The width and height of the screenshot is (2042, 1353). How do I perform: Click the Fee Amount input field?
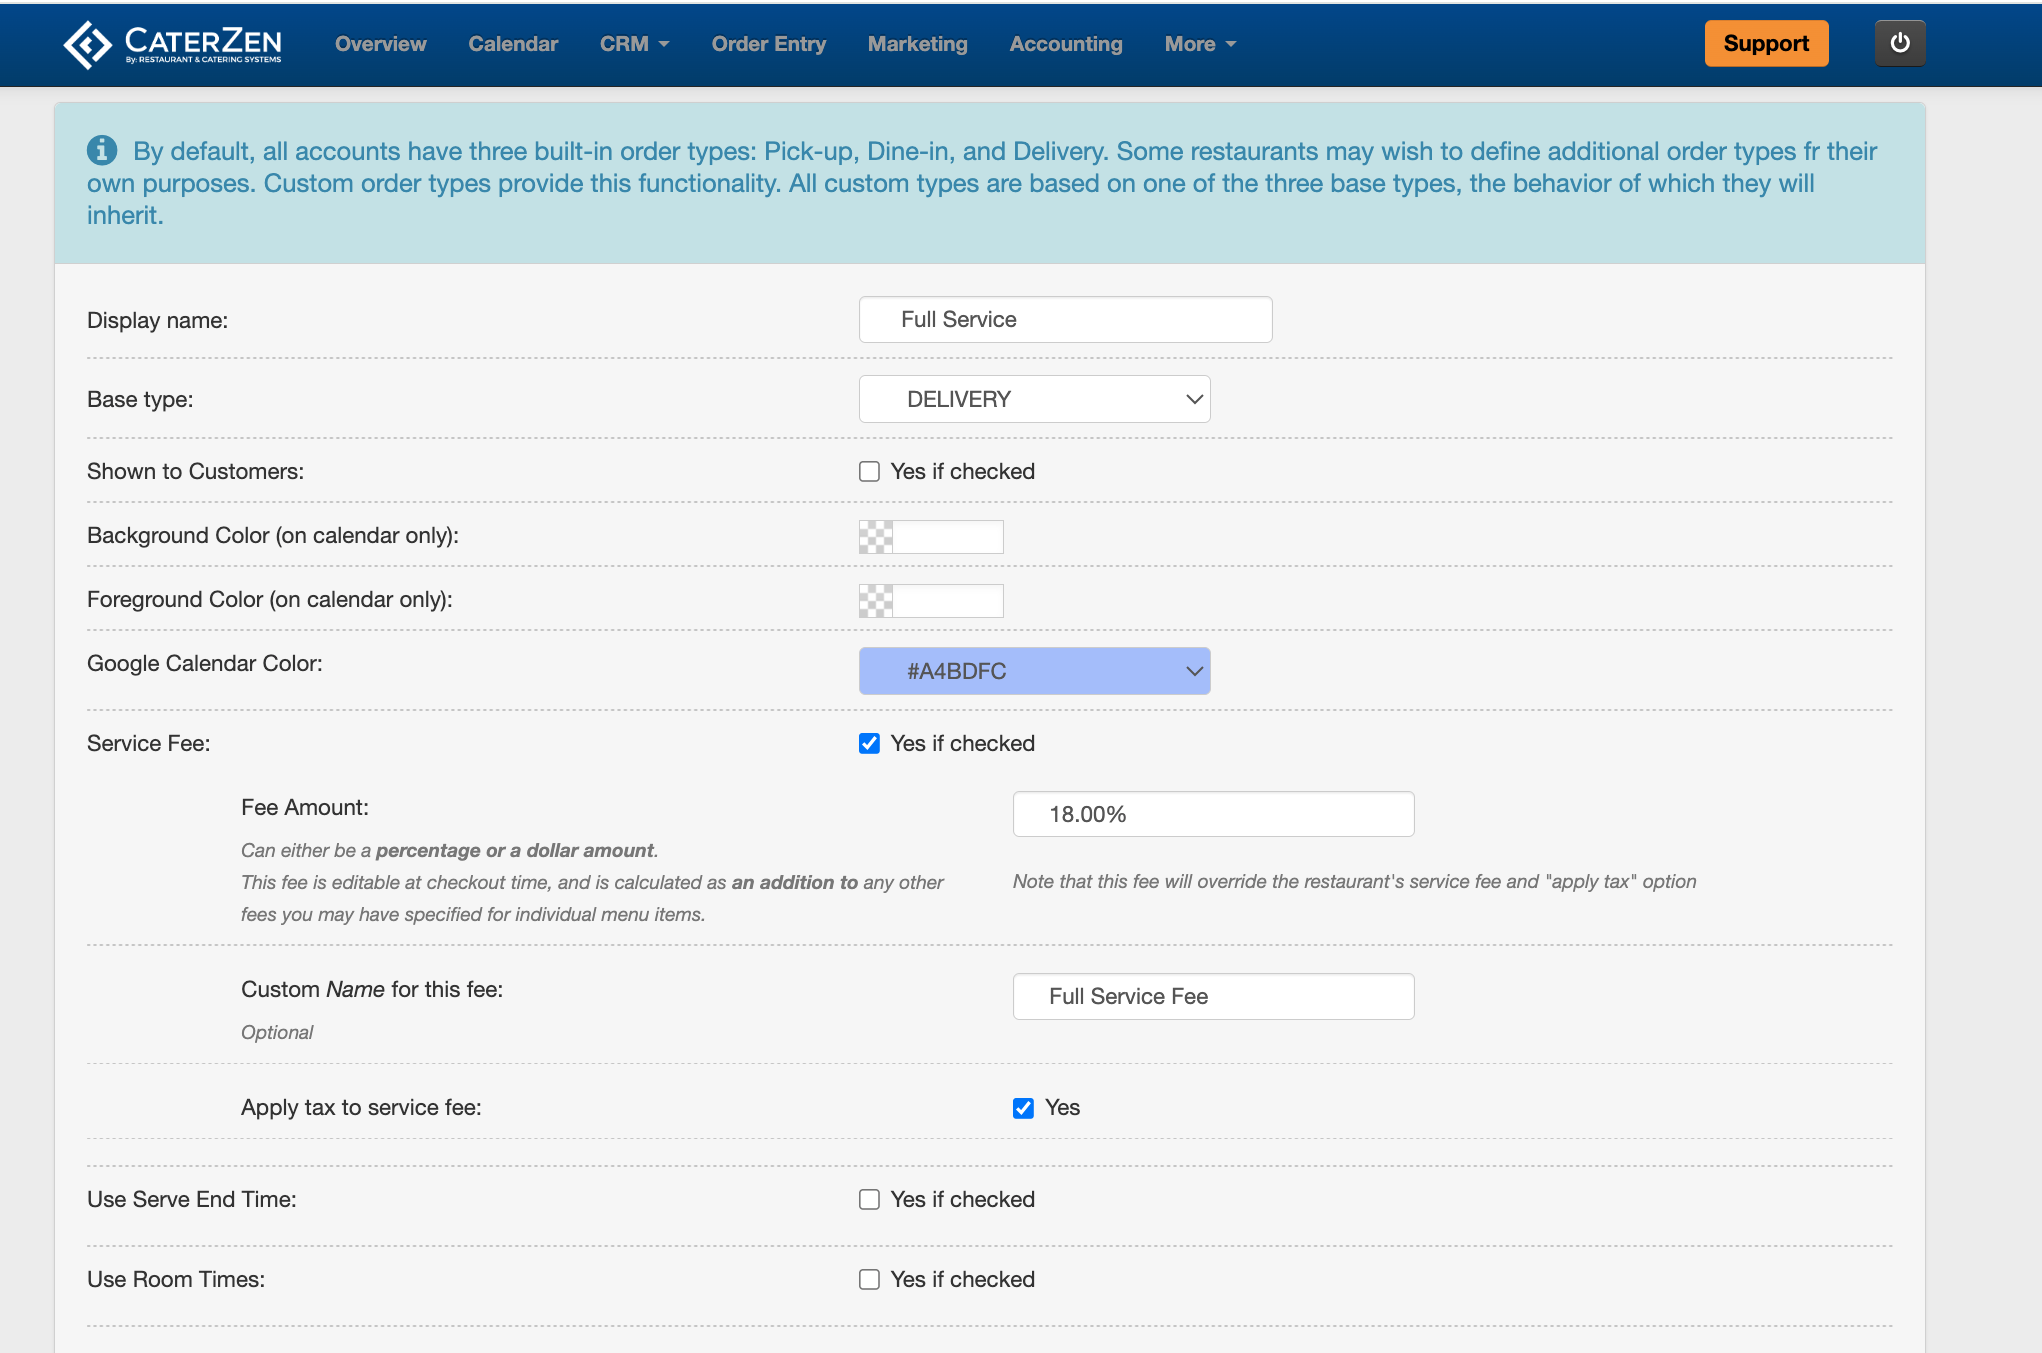tap(1213, 814)
